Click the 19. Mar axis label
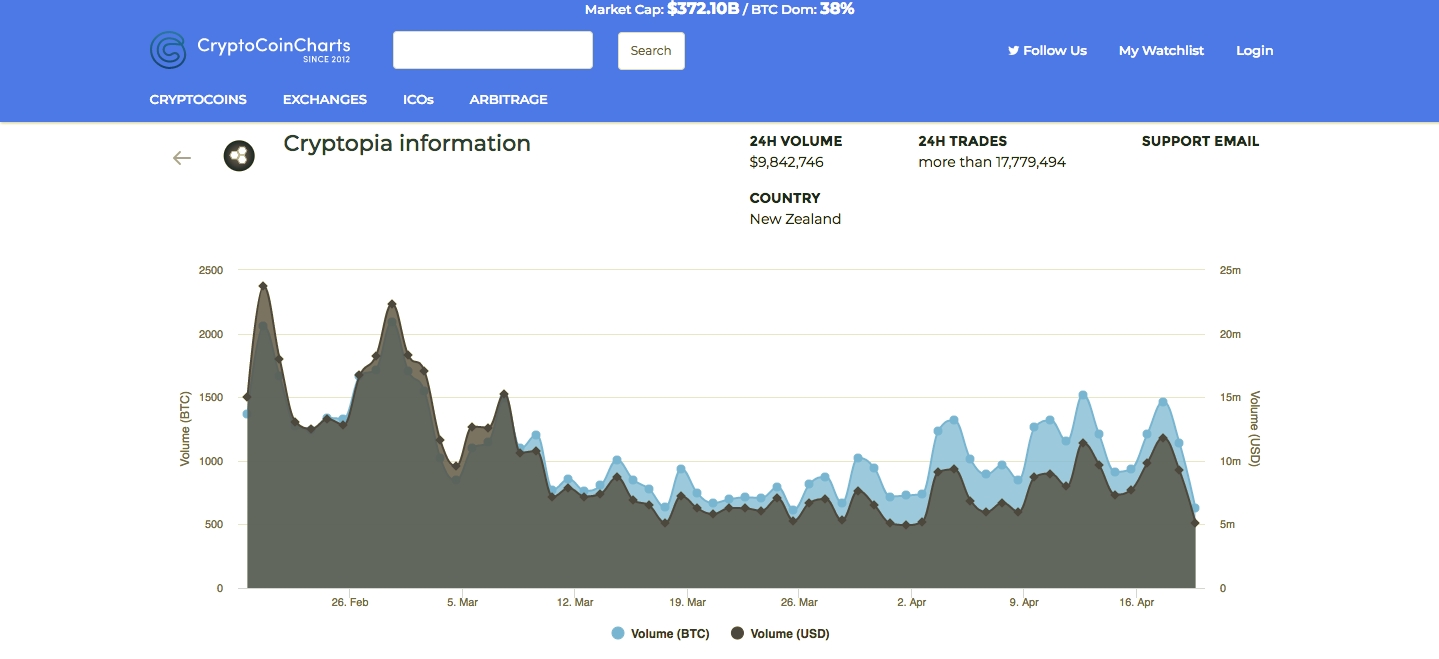This screenshot has width=1439, height=659. [687, 602]
